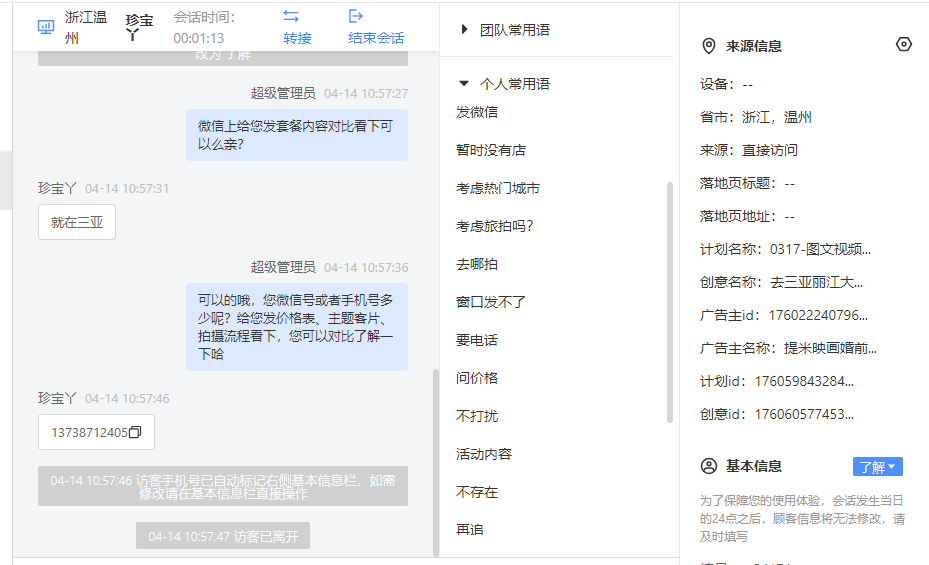Select the 再追 quick phrase
This screenshot has height=565, width=929.
(470, 529)
